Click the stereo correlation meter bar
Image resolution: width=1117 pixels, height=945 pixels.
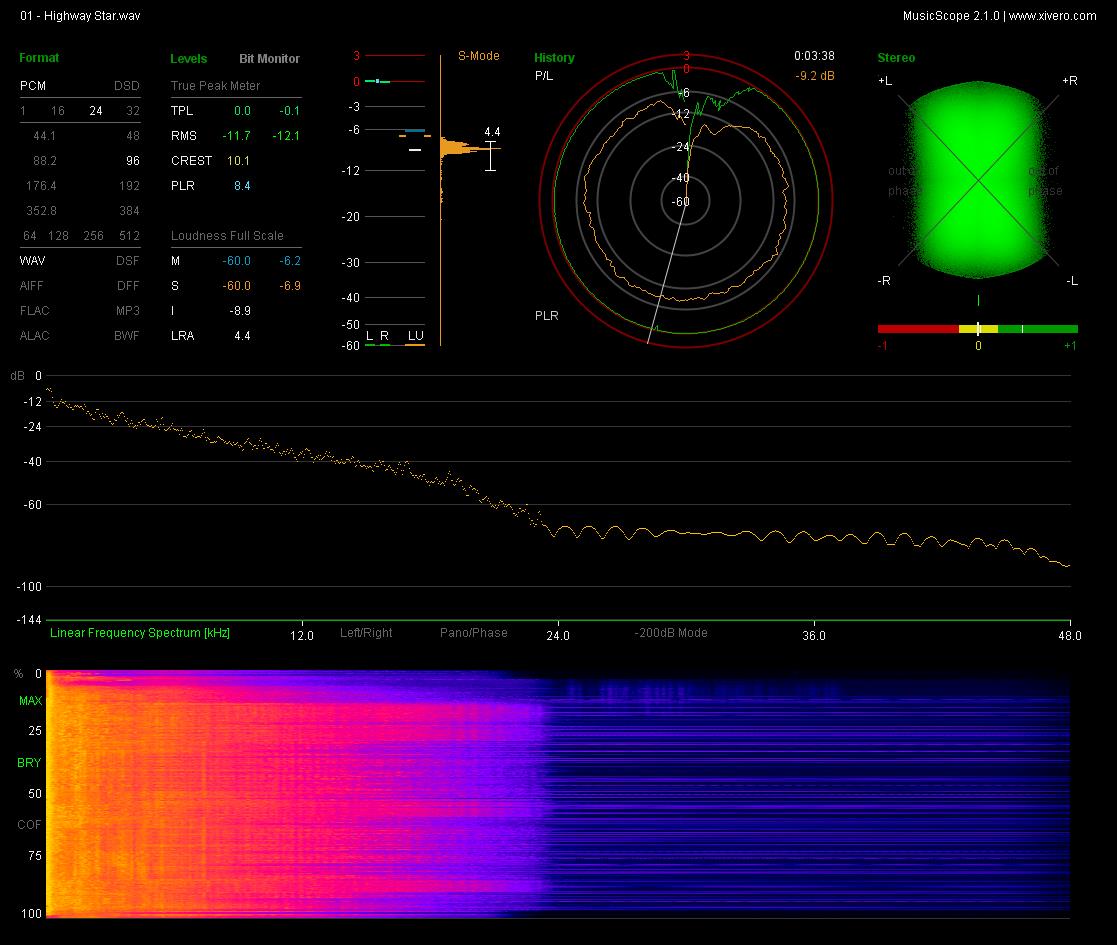[x=977, y=329]
